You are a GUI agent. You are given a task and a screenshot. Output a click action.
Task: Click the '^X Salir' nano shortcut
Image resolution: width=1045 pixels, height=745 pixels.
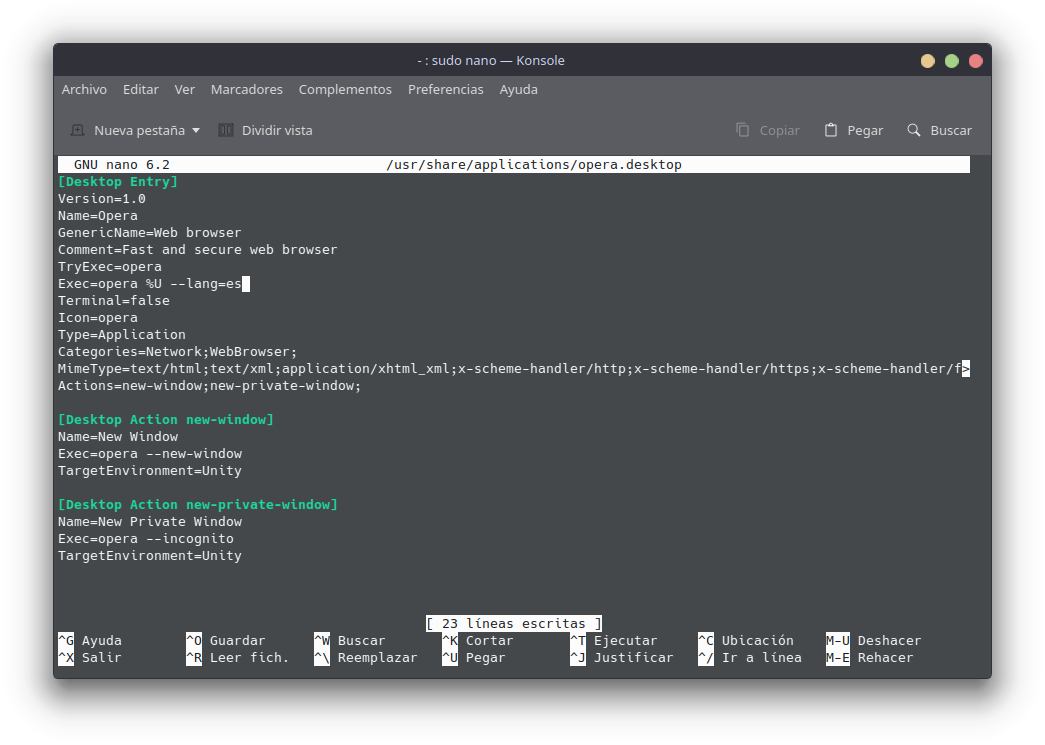click(x=90, y=658)
